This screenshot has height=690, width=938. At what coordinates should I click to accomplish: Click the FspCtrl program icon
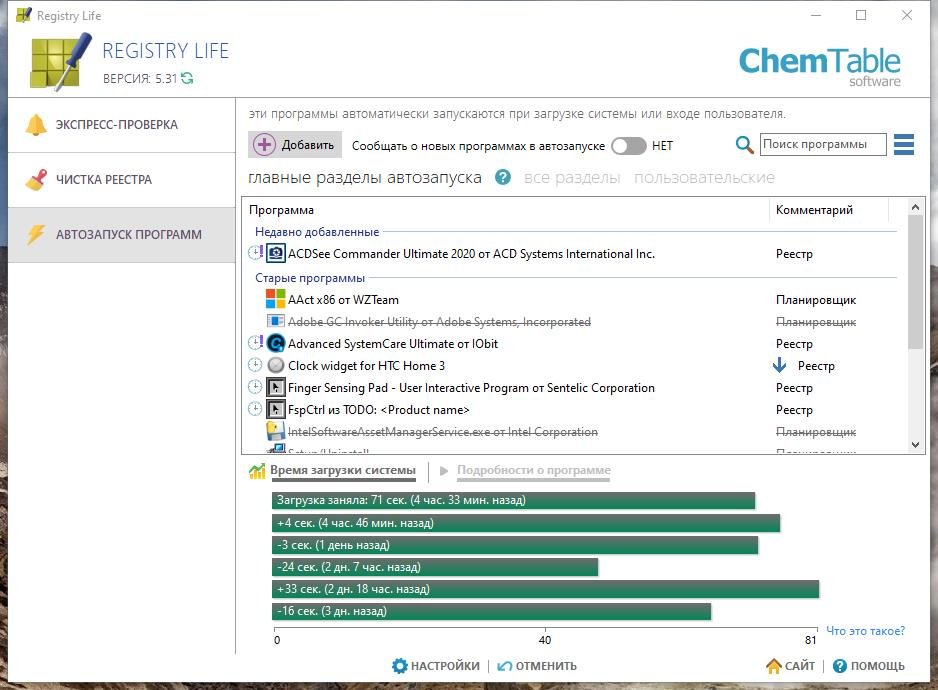click(276, 410)
